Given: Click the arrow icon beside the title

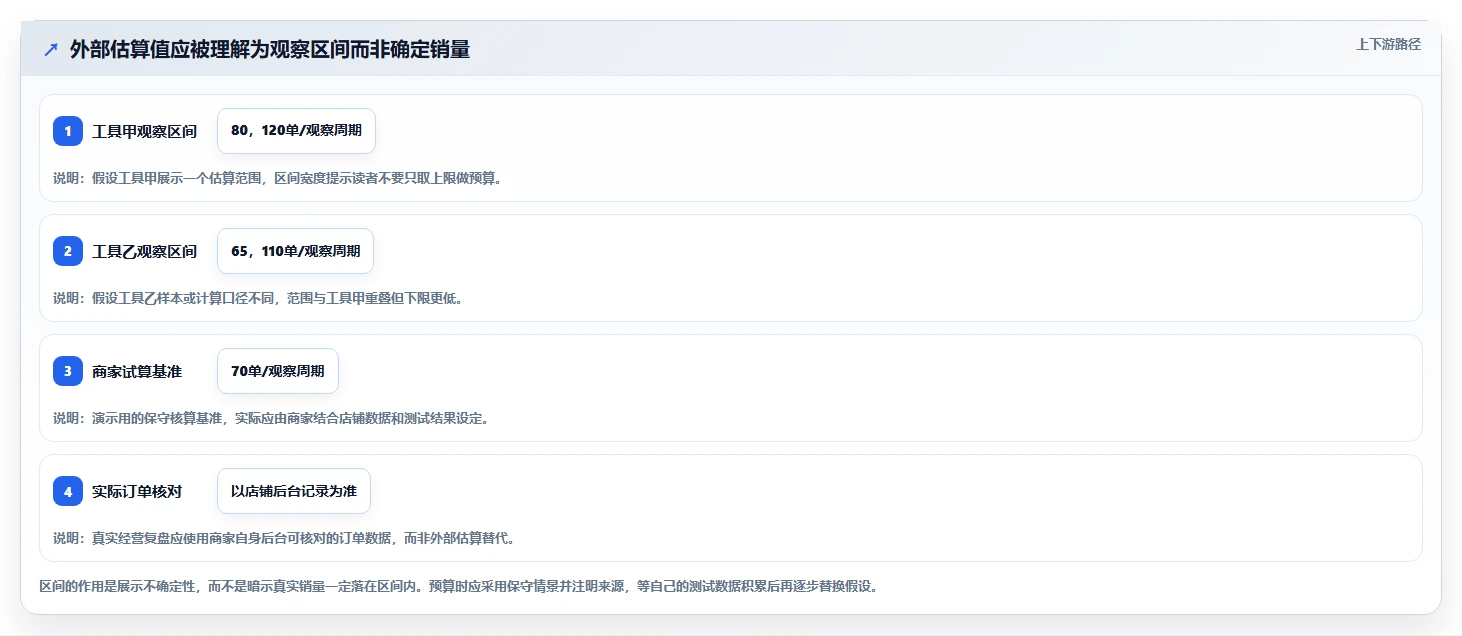Looking at the screenshot, I should 51,49.
